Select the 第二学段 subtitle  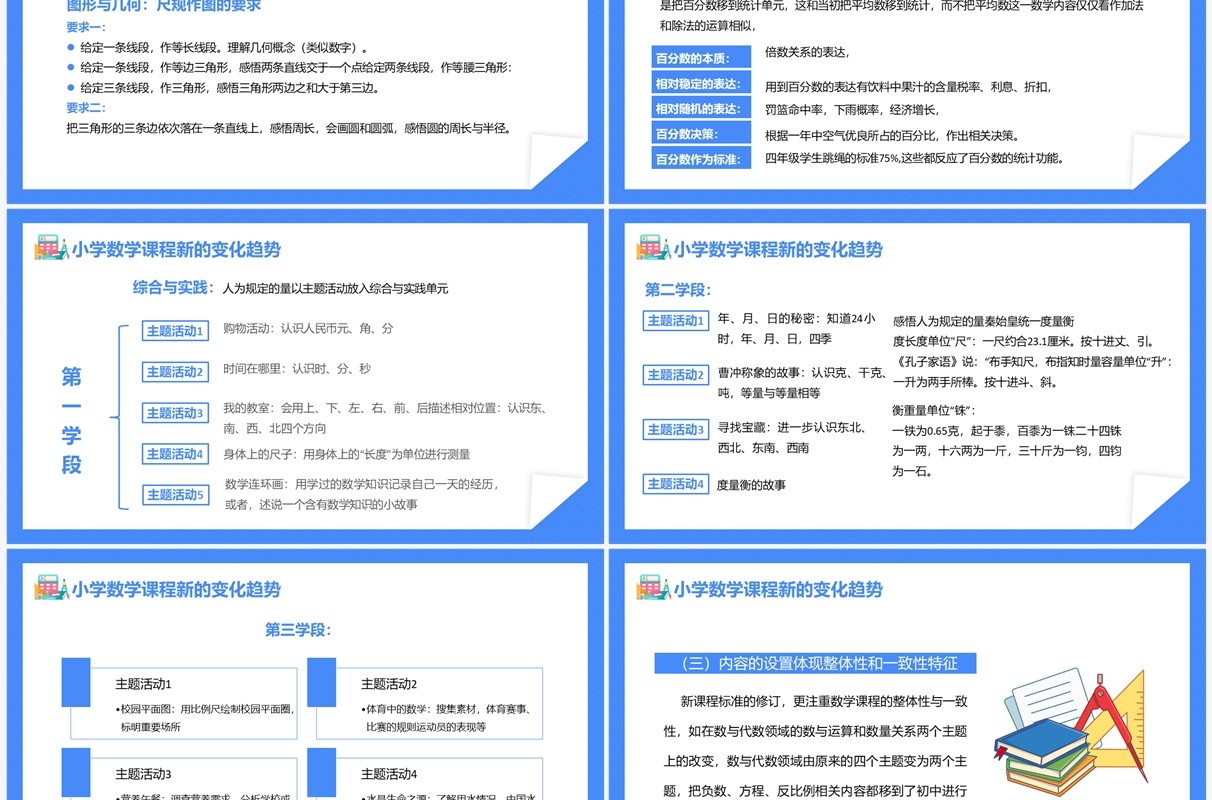click(x=678, y=289)
